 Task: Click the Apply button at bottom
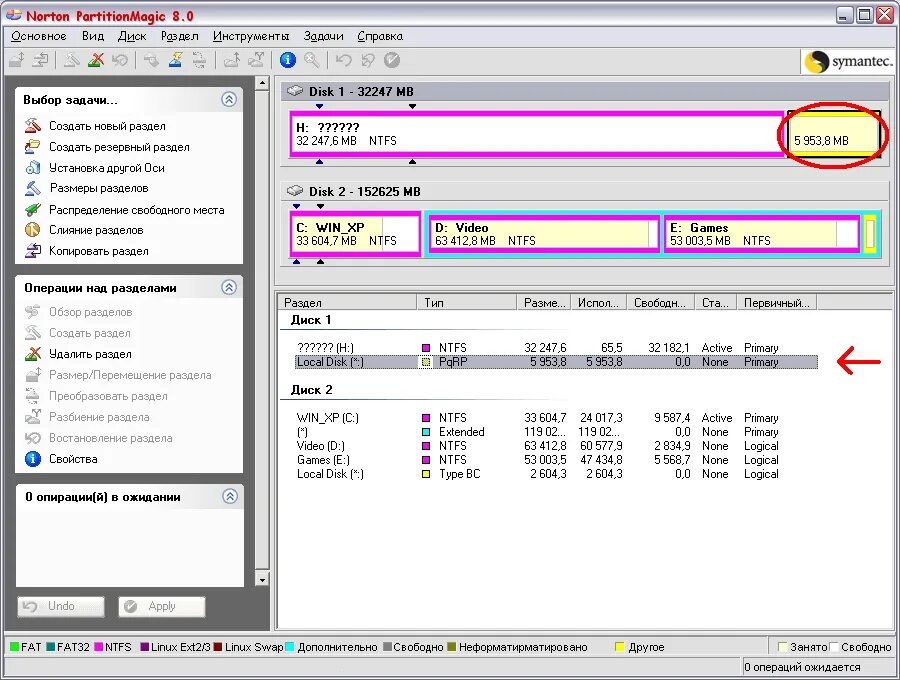[161, 606]
